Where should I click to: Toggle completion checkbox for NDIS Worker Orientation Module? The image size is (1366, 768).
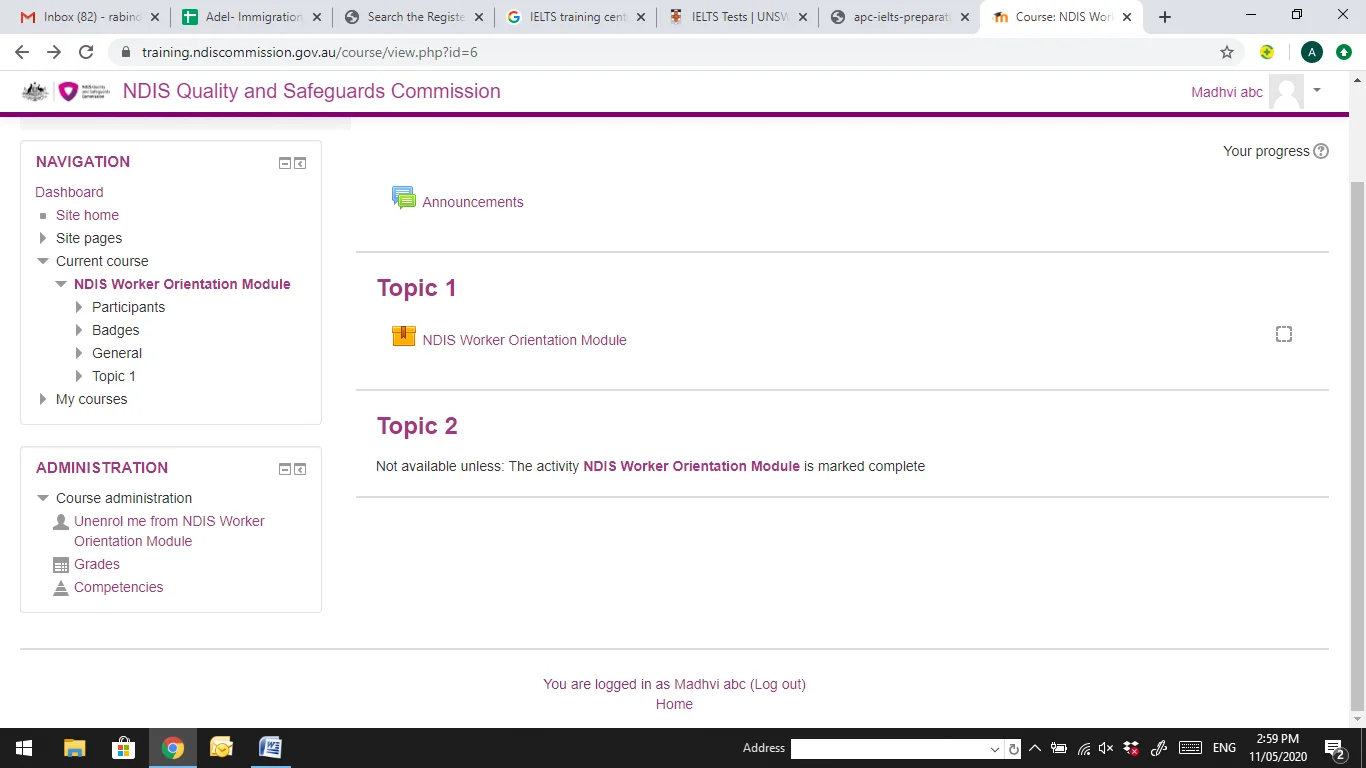pyautogui.click(x=1284, y=334)
